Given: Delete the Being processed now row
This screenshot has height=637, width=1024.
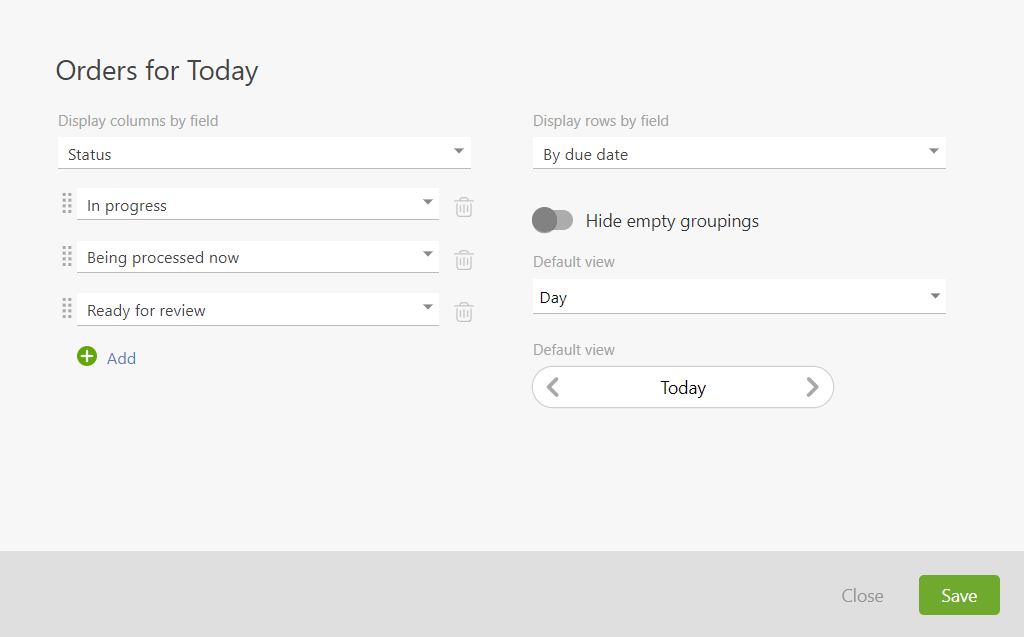Looking at the screenshot, I should pos(464,260).
